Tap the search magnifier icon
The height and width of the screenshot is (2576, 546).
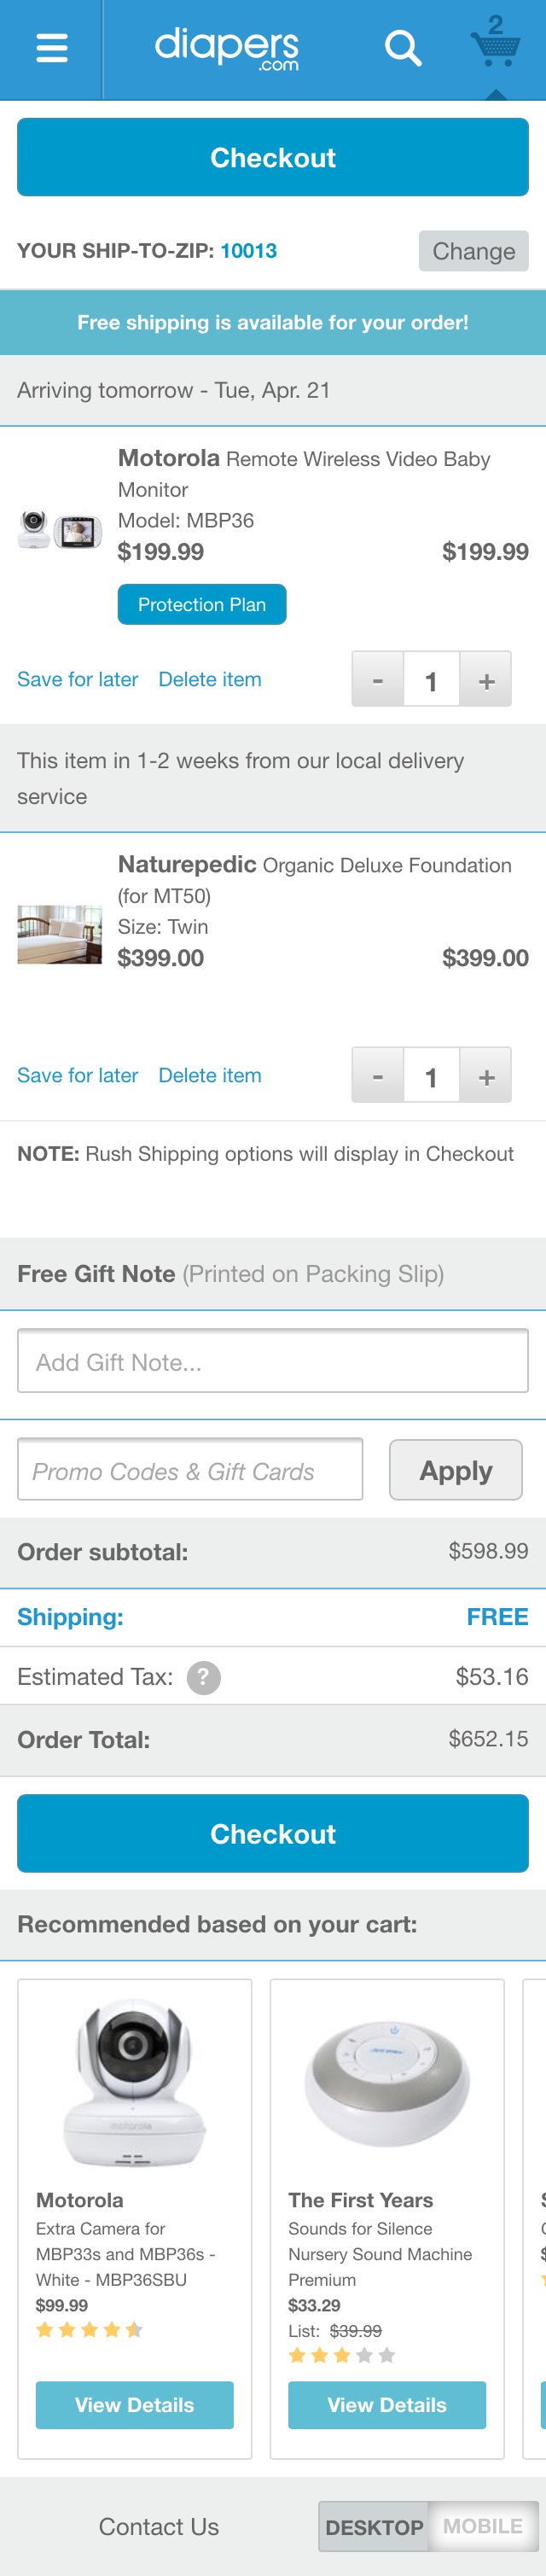403,48
